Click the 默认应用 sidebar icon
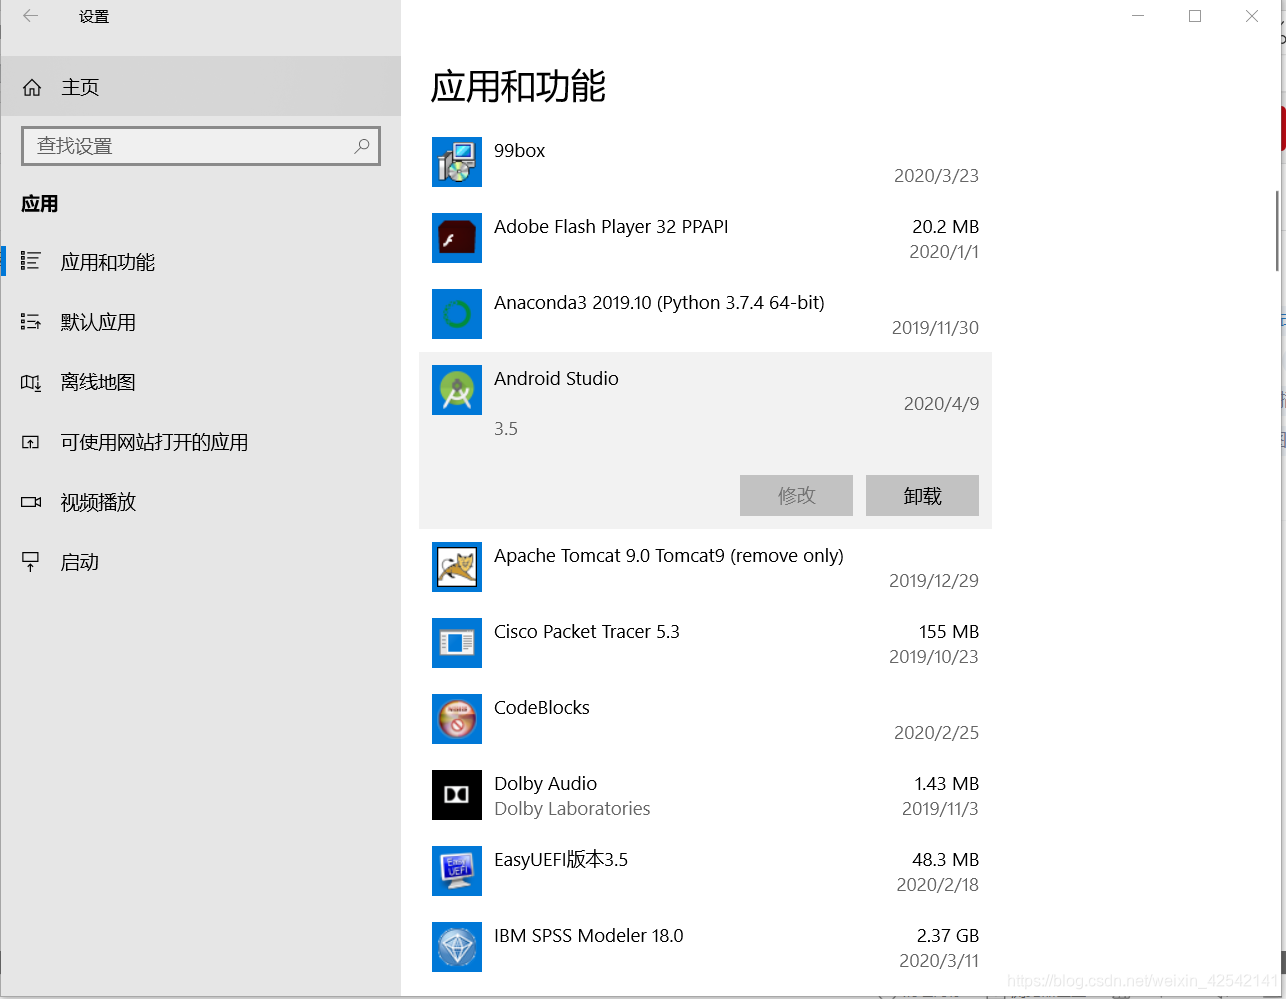 [31, 322]
